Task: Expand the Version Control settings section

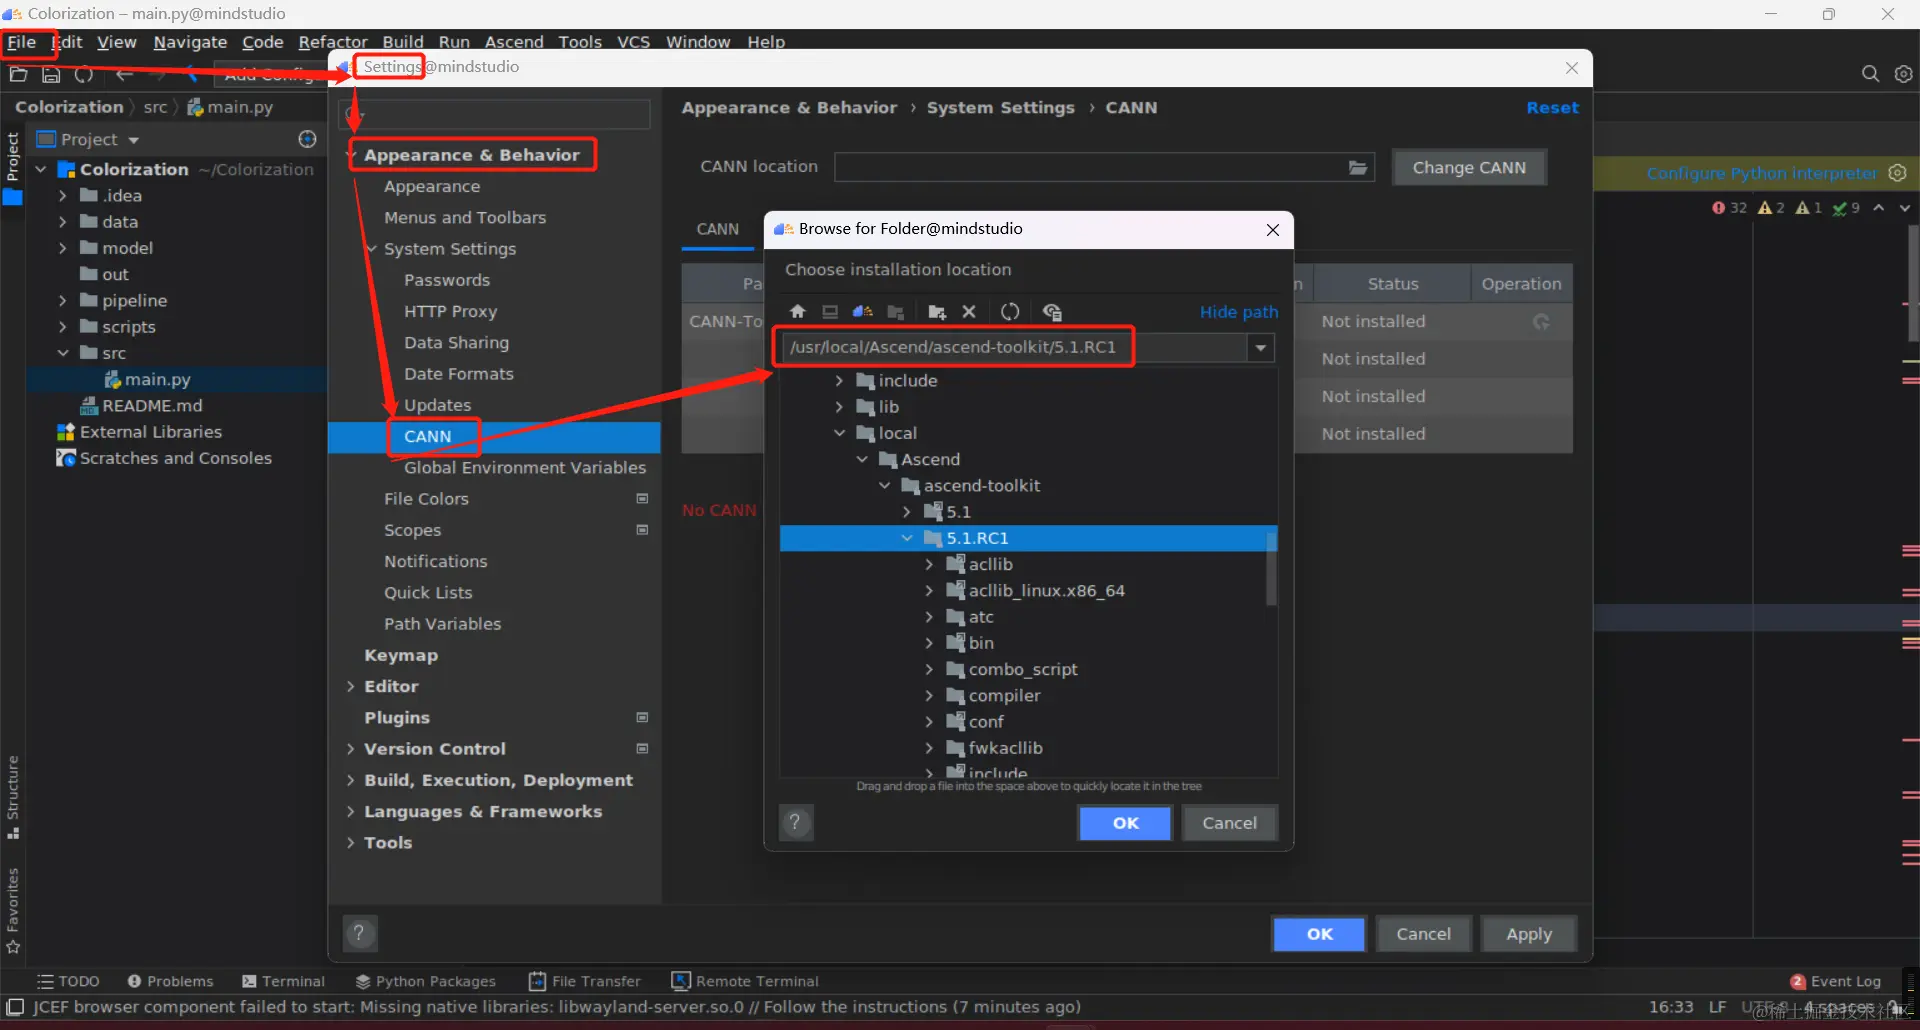Action: pos(351,749)
